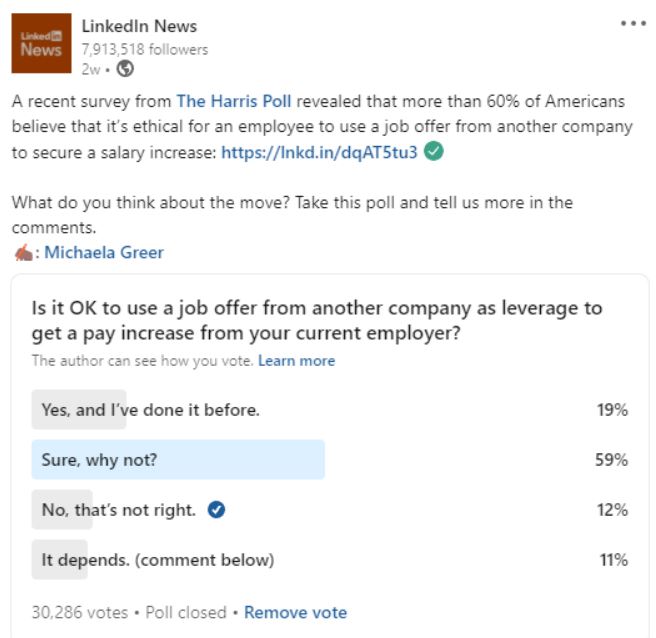The height and width of the screenshot is (638, 656).
Task: Open Michaela Greer's profile link
Action: 104,253
